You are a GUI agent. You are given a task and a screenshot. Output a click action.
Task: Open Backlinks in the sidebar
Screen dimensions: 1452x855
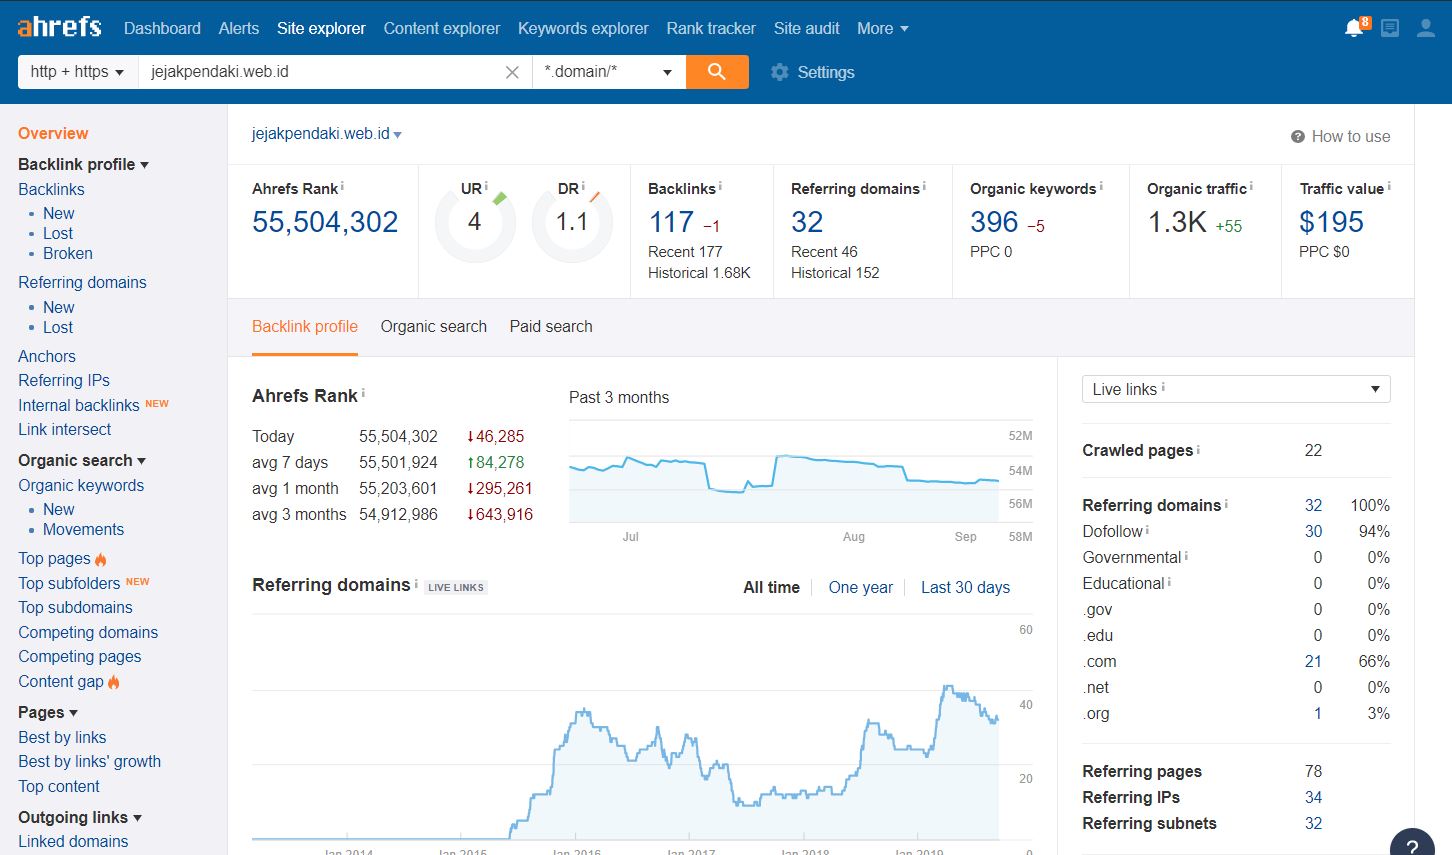tap(51, 189)
